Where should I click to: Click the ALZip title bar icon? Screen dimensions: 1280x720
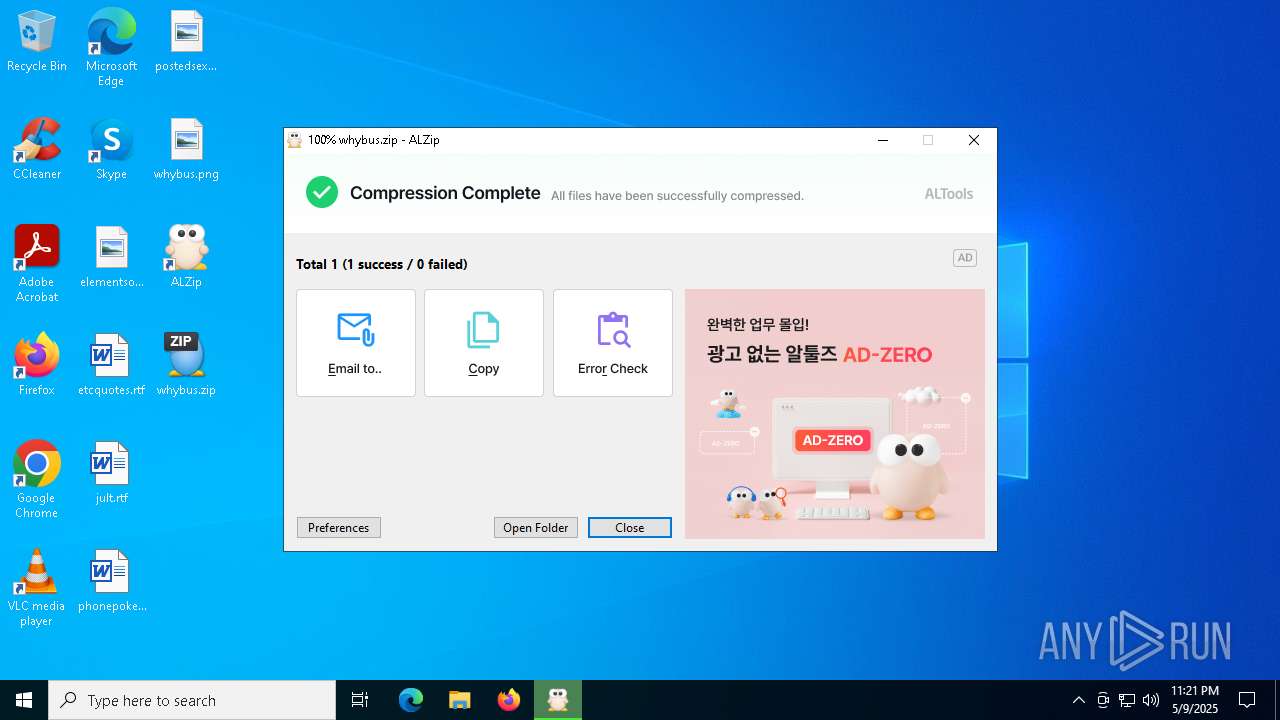pos(295,140)
